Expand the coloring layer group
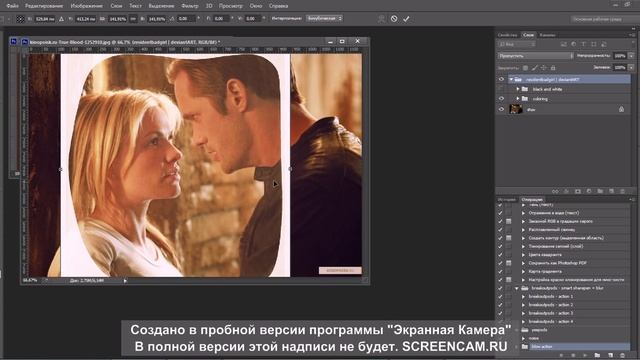The width and height of the screenshot is (640, 360). tap(518, 99)
